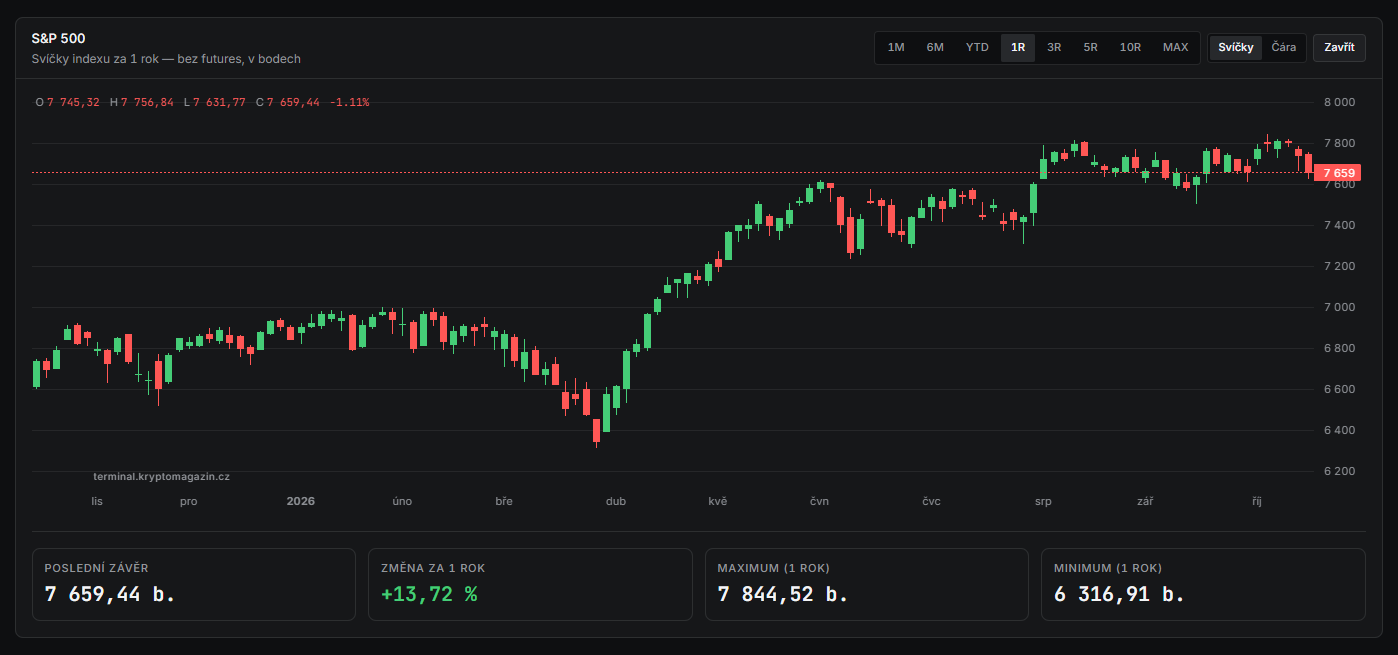The width and height of the screenshot is (1398, 655).
Task: Click the 'říj' month axis label
Action: tap(1257, 501)
